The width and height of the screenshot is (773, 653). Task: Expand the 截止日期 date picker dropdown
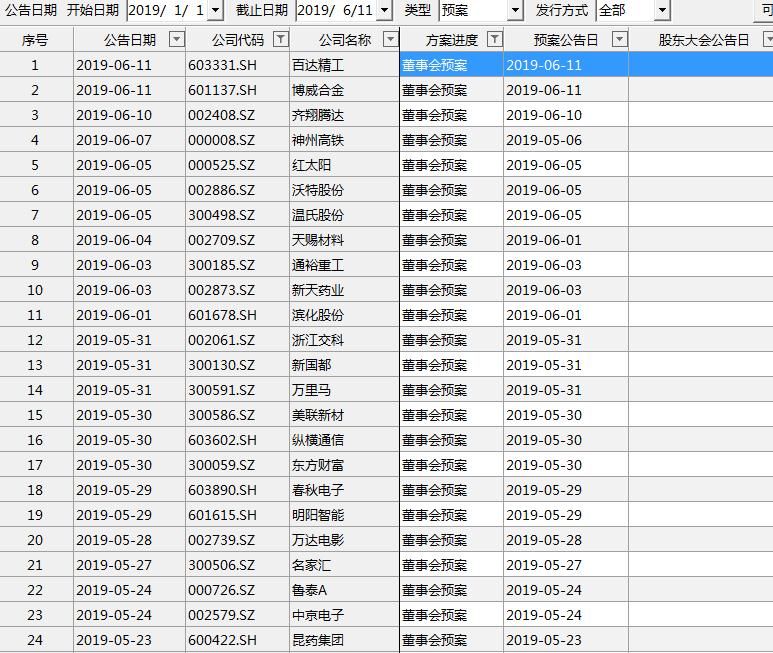[384, 11]
